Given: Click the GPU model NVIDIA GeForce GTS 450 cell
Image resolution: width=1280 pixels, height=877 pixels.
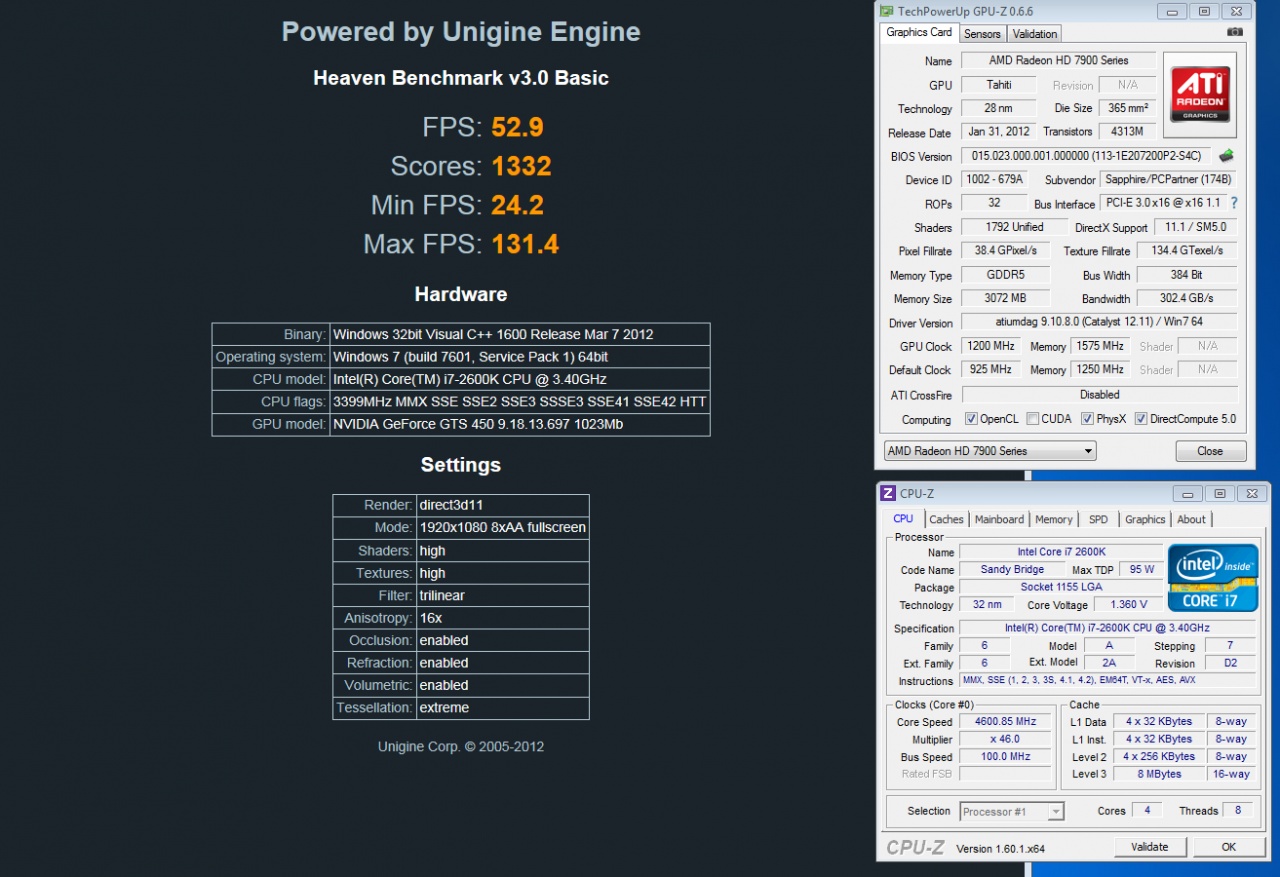Looking at the screenshot, I should [x=520, y=424].
